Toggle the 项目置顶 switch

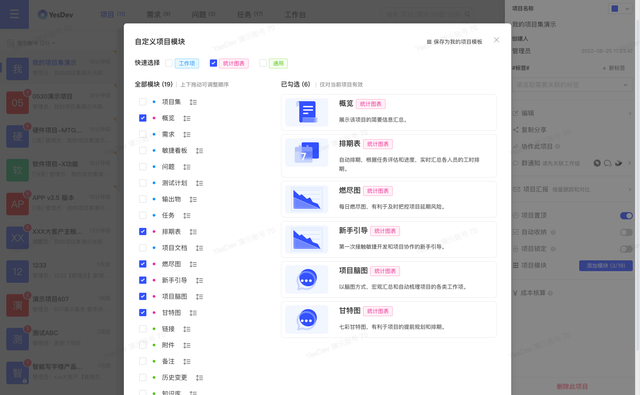(x=626, y=215)
